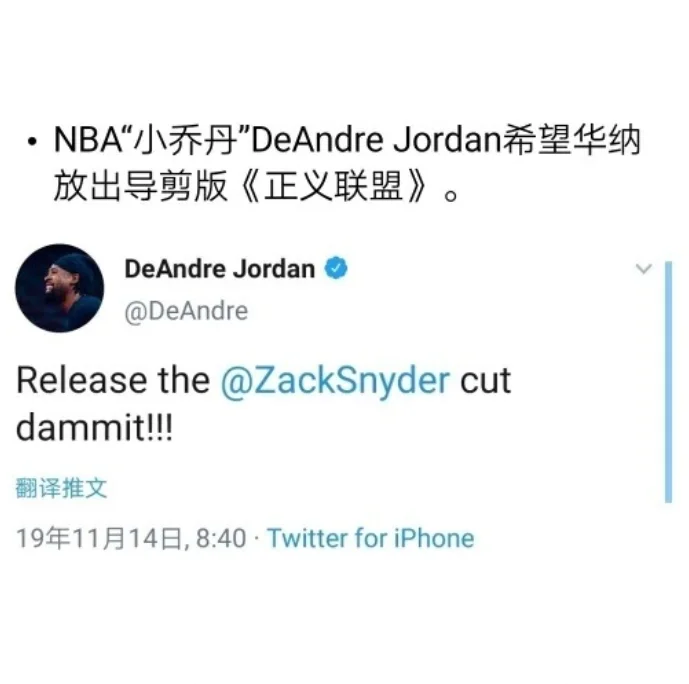
Task: Click the NBA text in the caption
Action: (x=89, y=141)
